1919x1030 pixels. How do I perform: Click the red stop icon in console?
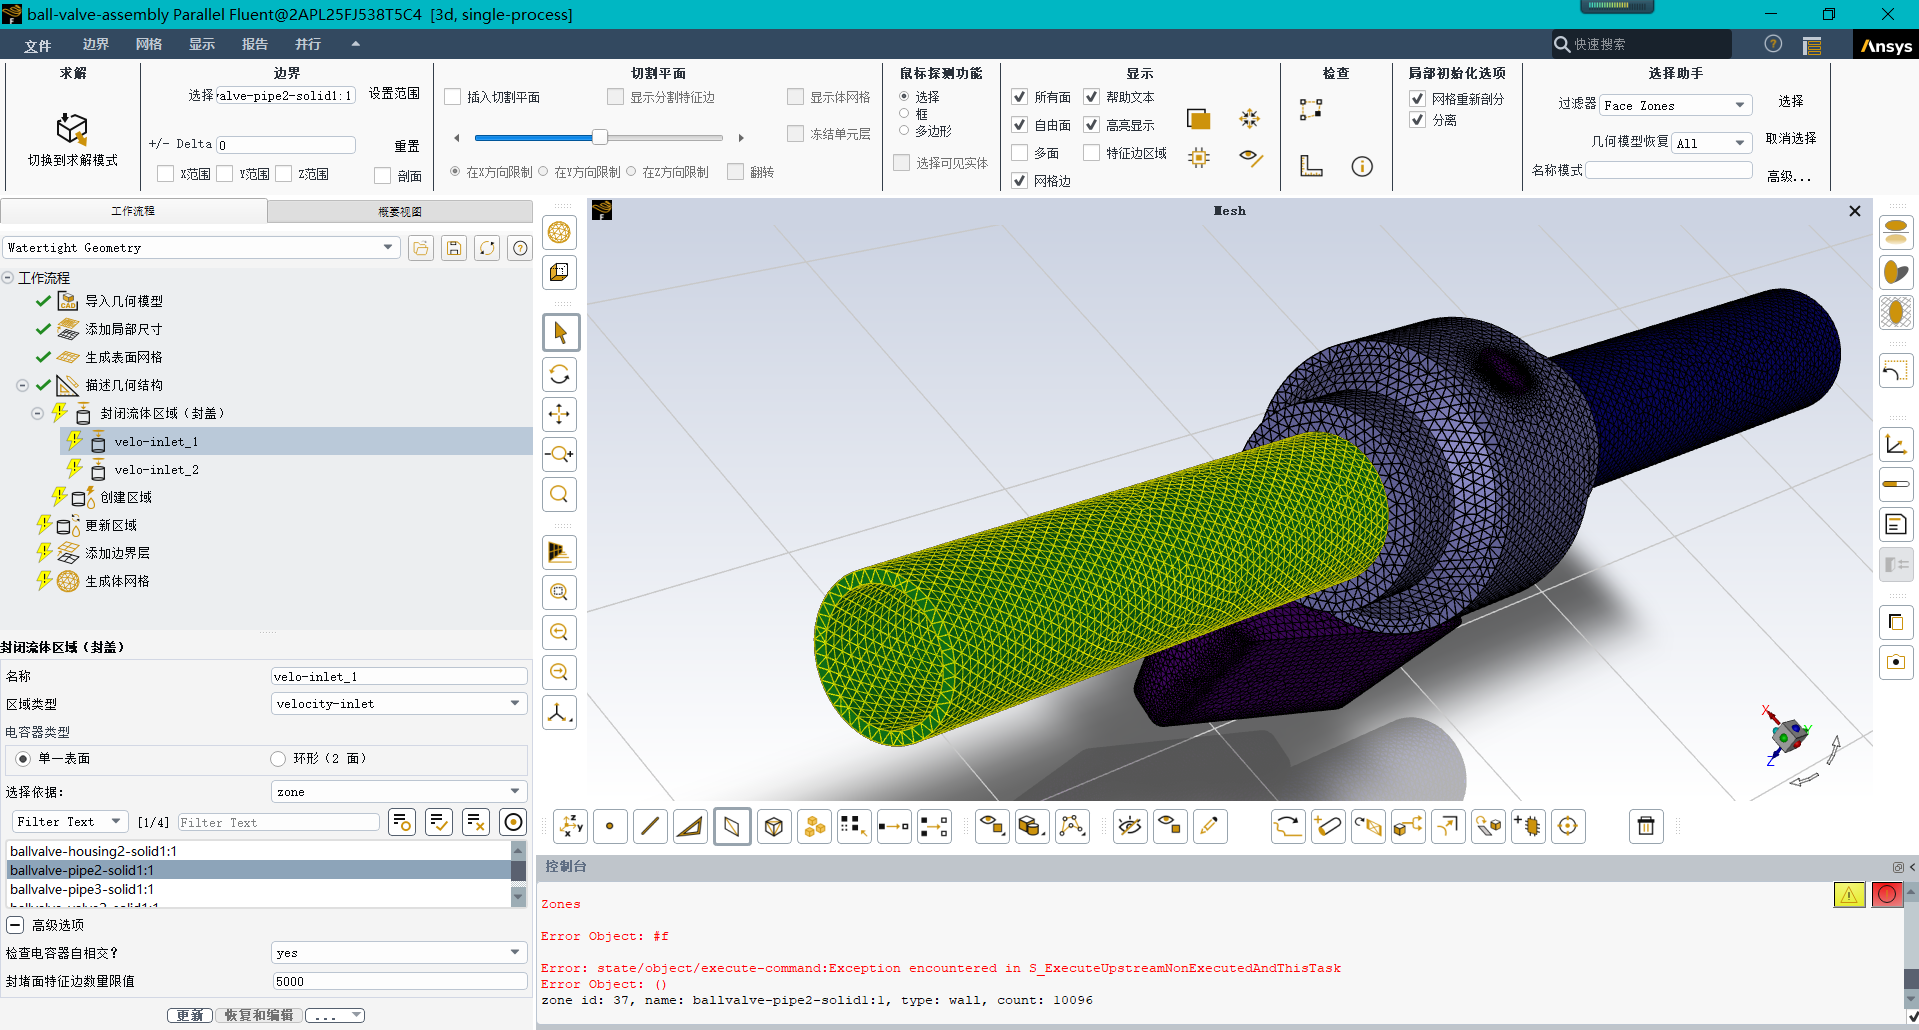point(1887,895)
